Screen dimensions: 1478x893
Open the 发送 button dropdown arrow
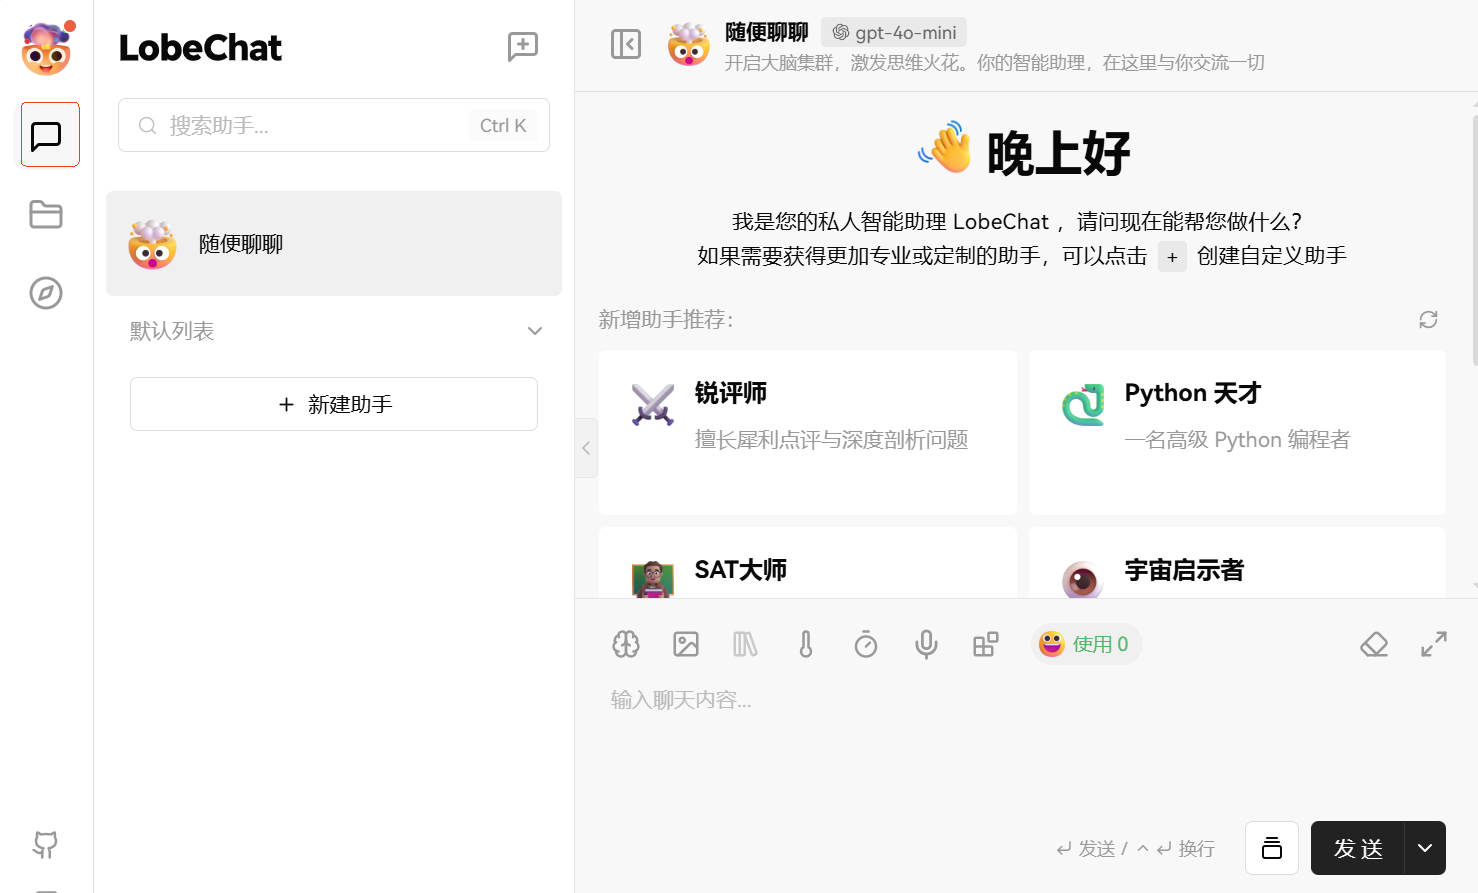click(x=1425, y=848)
